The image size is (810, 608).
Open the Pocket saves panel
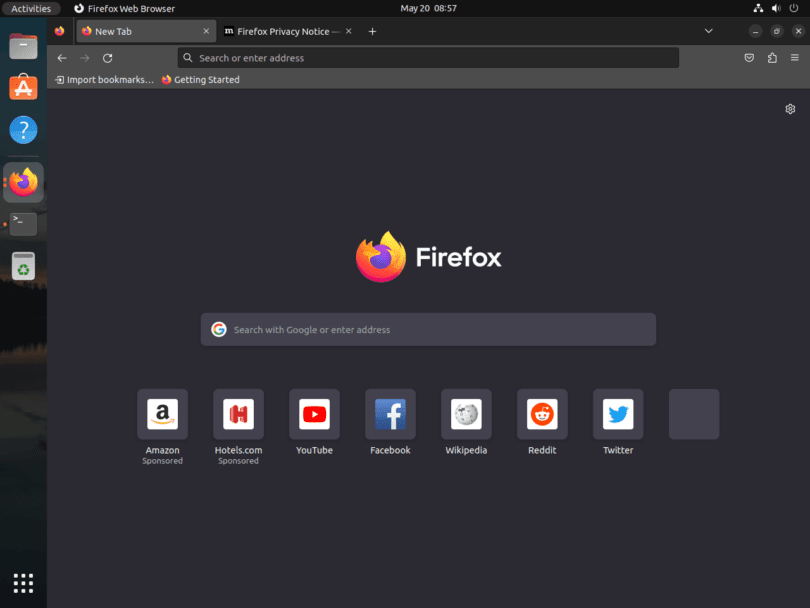(749, 57)
